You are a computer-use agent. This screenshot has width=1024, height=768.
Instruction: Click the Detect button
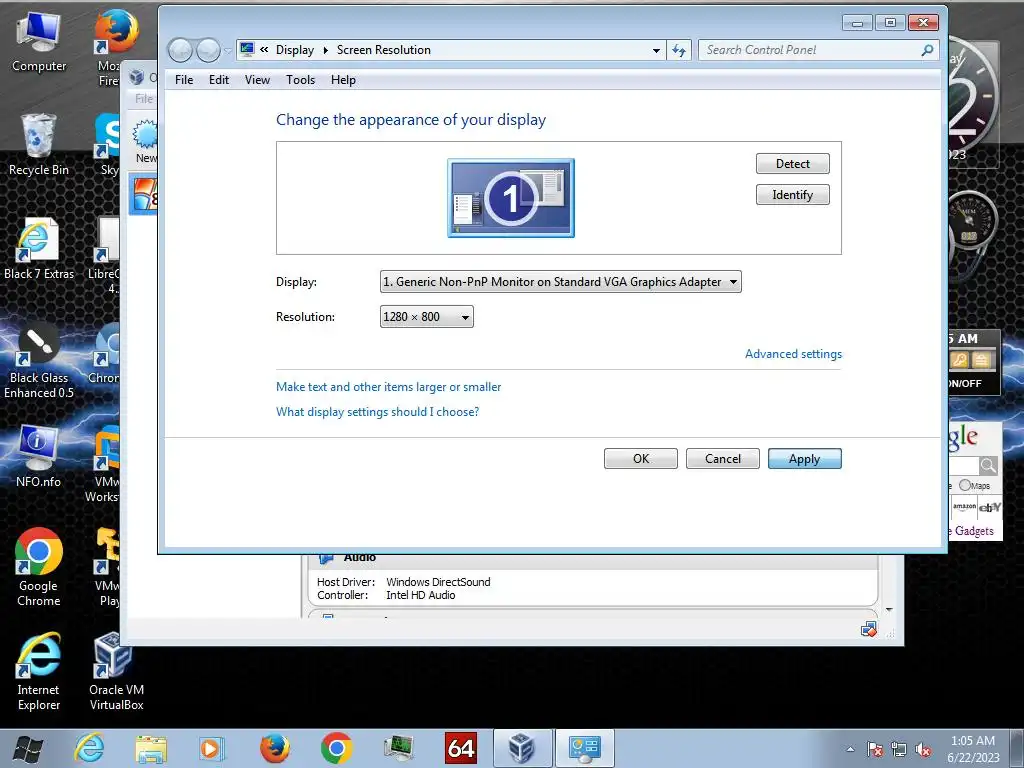click(793, 164)
